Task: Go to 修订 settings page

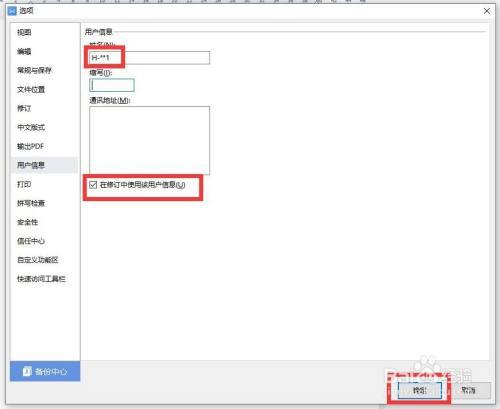Action: click(24, 108)
